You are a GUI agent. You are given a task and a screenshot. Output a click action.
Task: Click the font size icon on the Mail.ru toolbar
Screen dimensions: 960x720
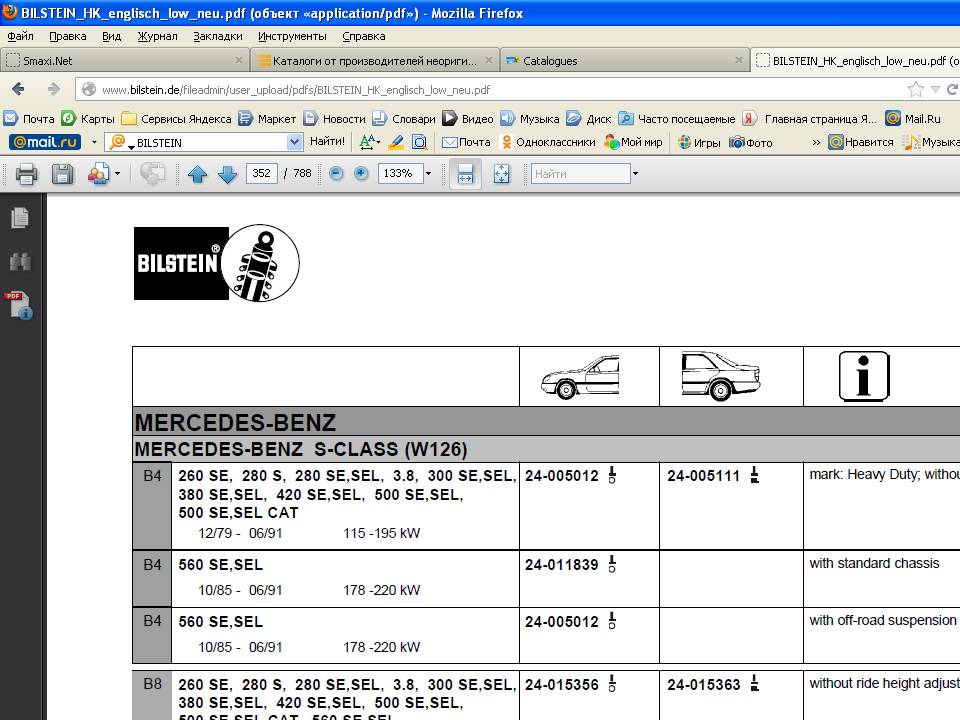click(x=369, y=142)
